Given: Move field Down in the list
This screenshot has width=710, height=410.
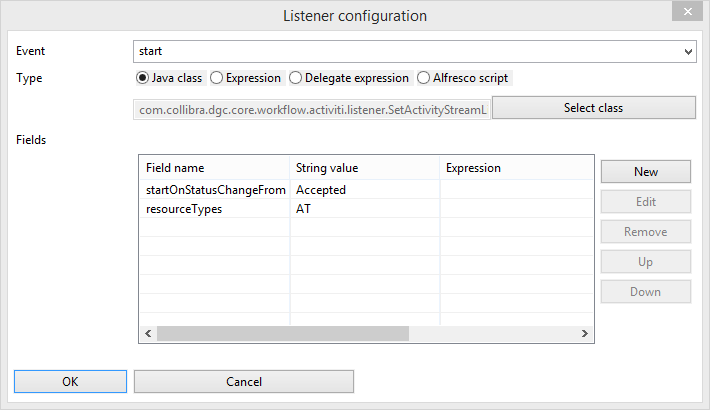Looking at the screenshot, I should [646, 292].
